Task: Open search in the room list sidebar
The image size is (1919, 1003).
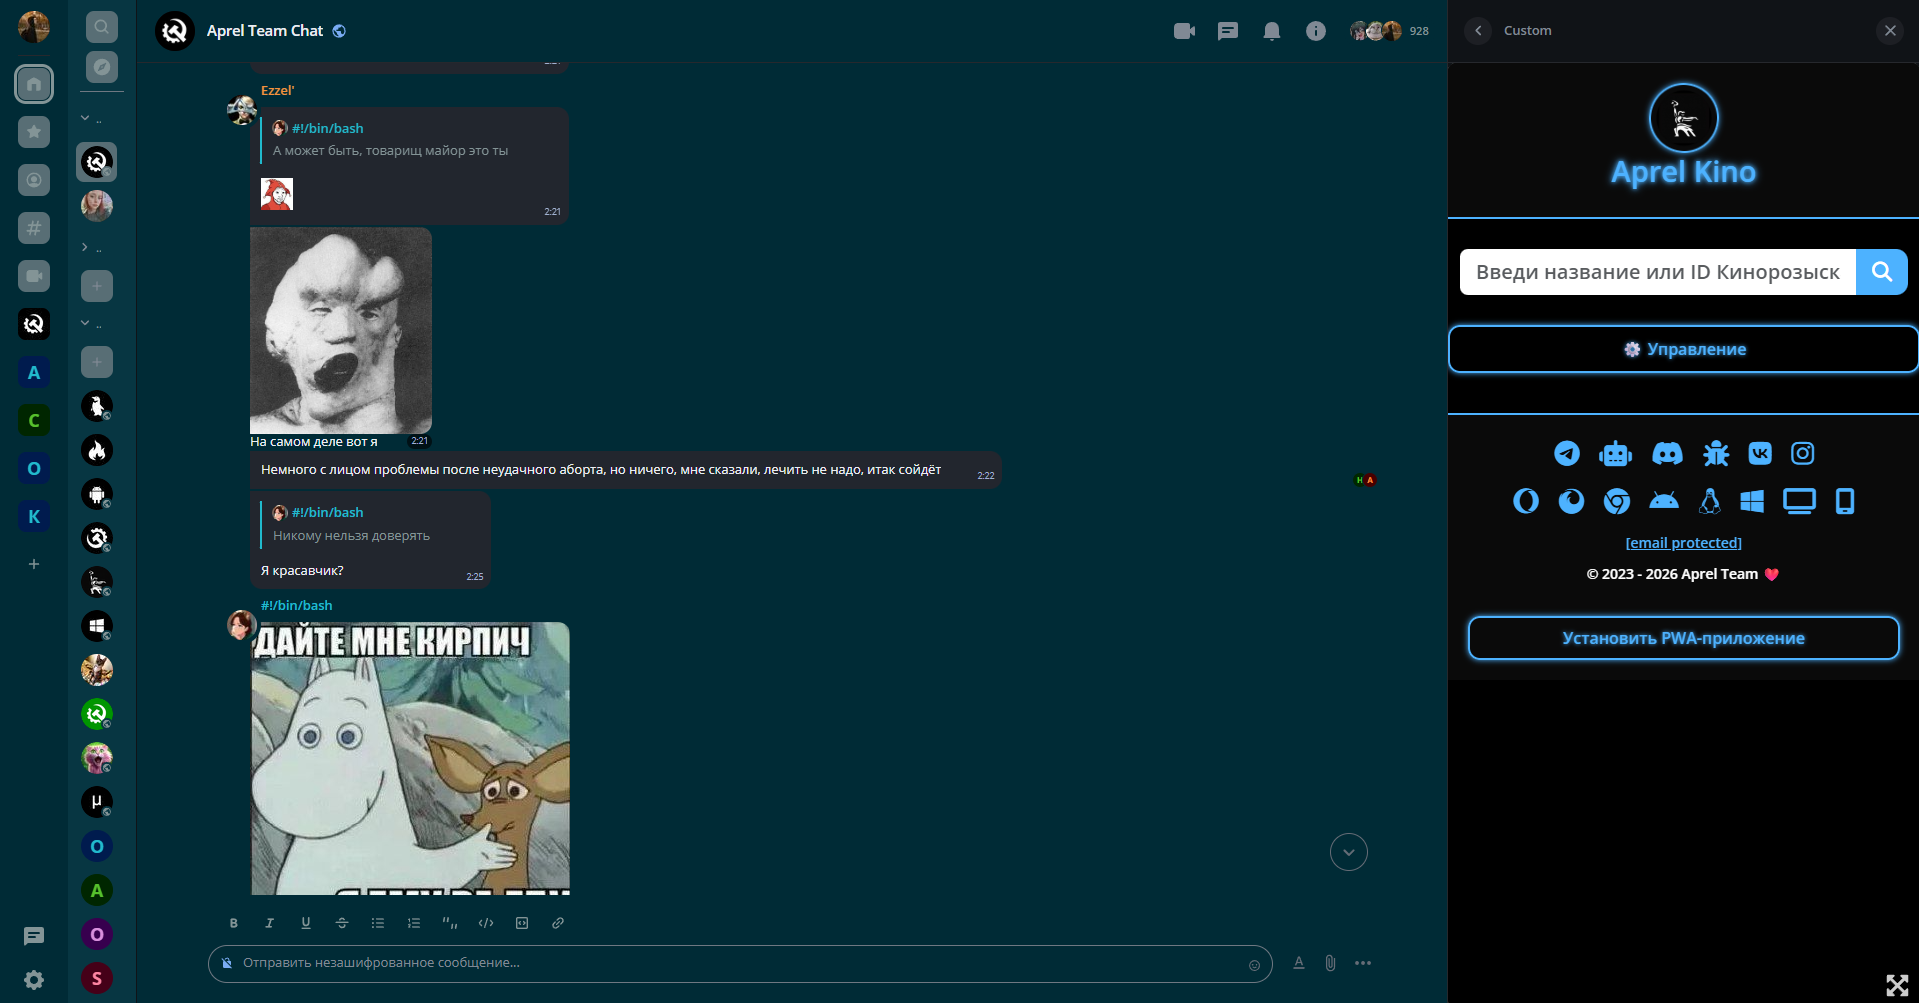Action: 101,27
